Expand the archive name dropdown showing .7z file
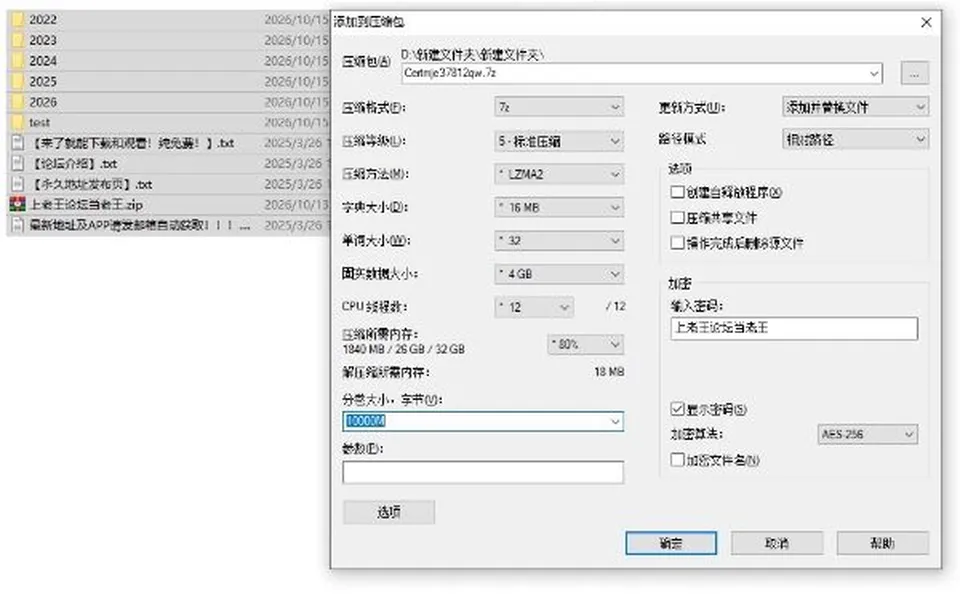The height and width of the screenshot is (595, 960). tap(642, 73)
